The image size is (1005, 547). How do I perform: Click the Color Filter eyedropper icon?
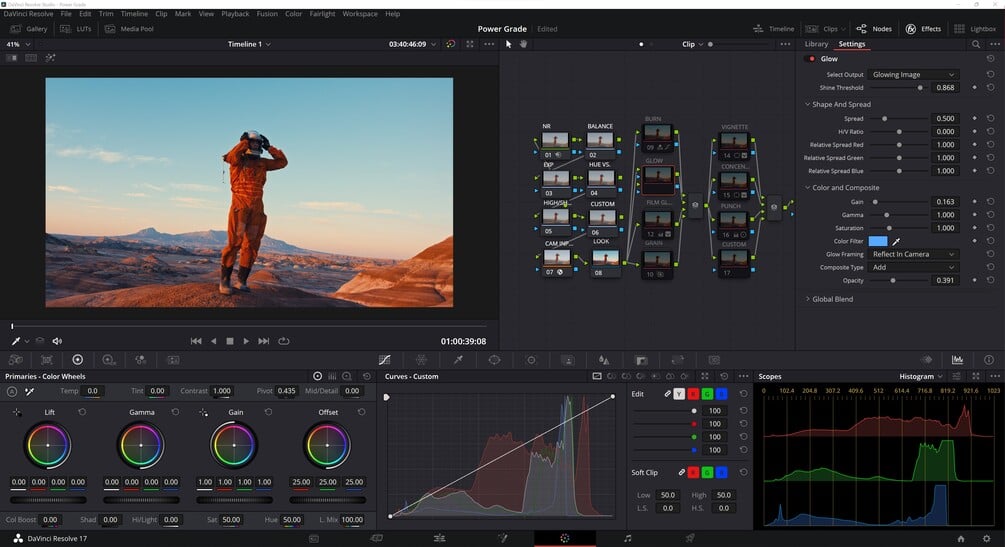pos(896,241)
